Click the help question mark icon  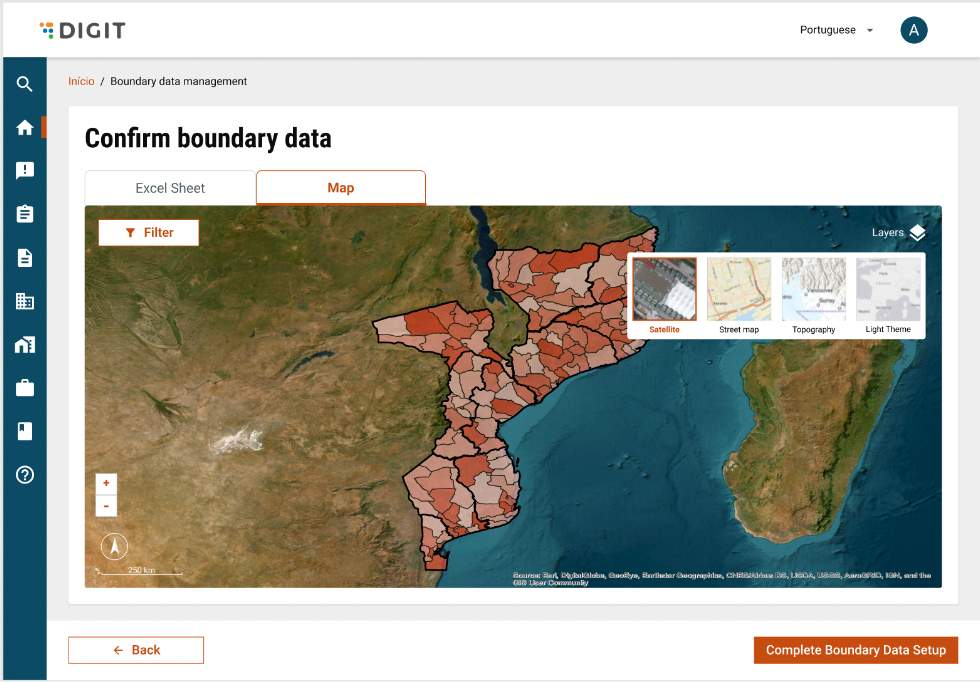(x=25, y=475)
